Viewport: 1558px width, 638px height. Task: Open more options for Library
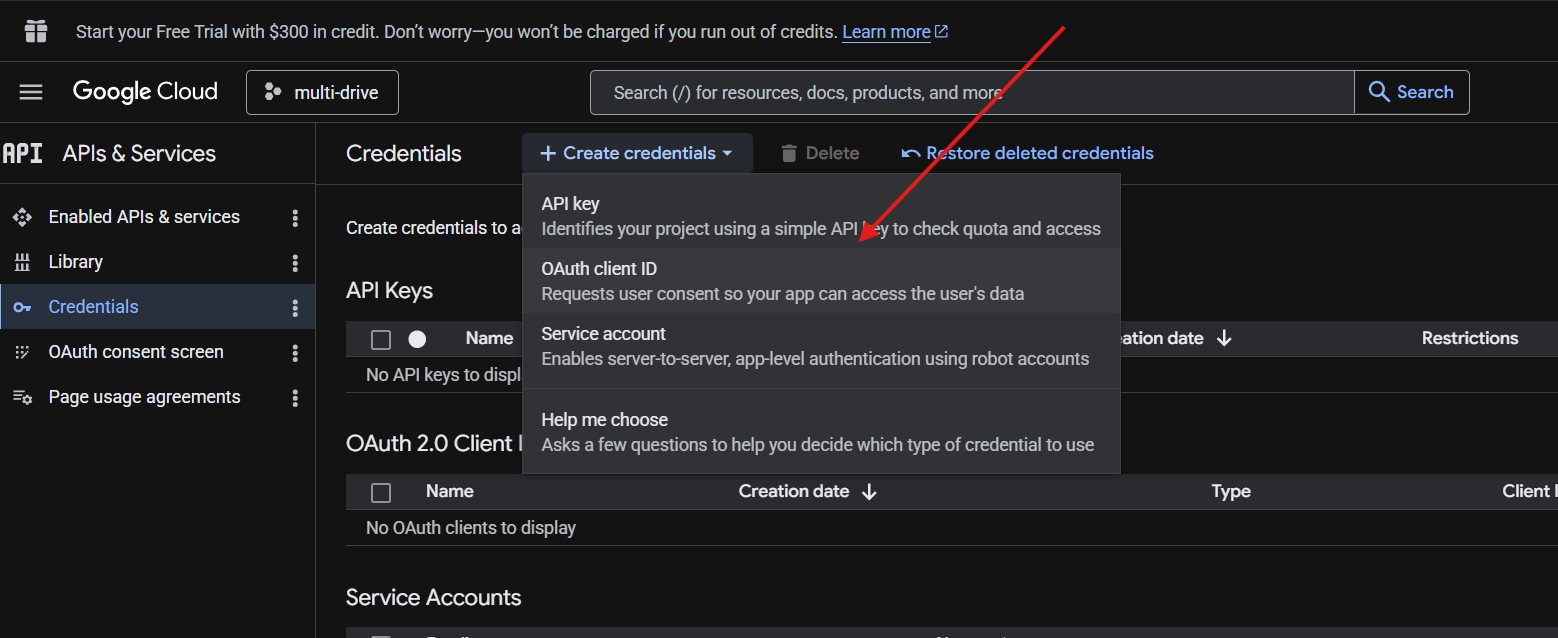tap(295, 262)
